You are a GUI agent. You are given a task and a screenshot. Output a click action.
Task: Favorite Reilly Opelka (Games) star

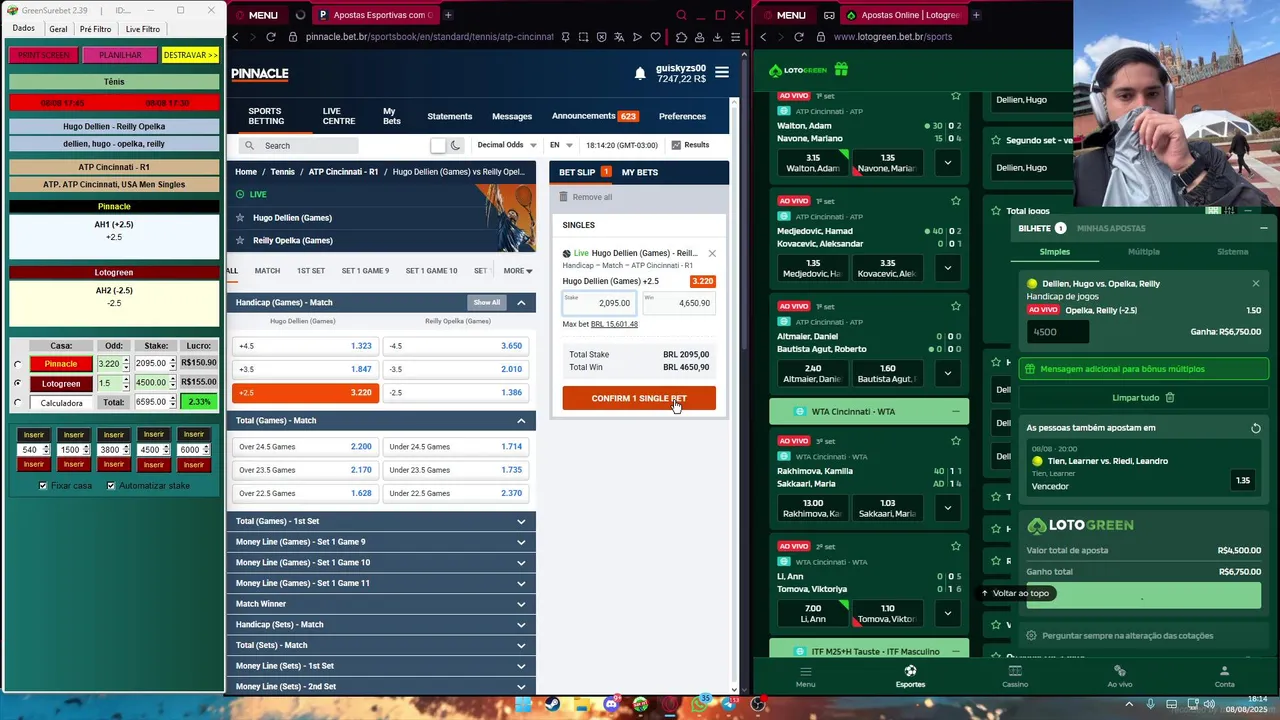tap(240, 240)
